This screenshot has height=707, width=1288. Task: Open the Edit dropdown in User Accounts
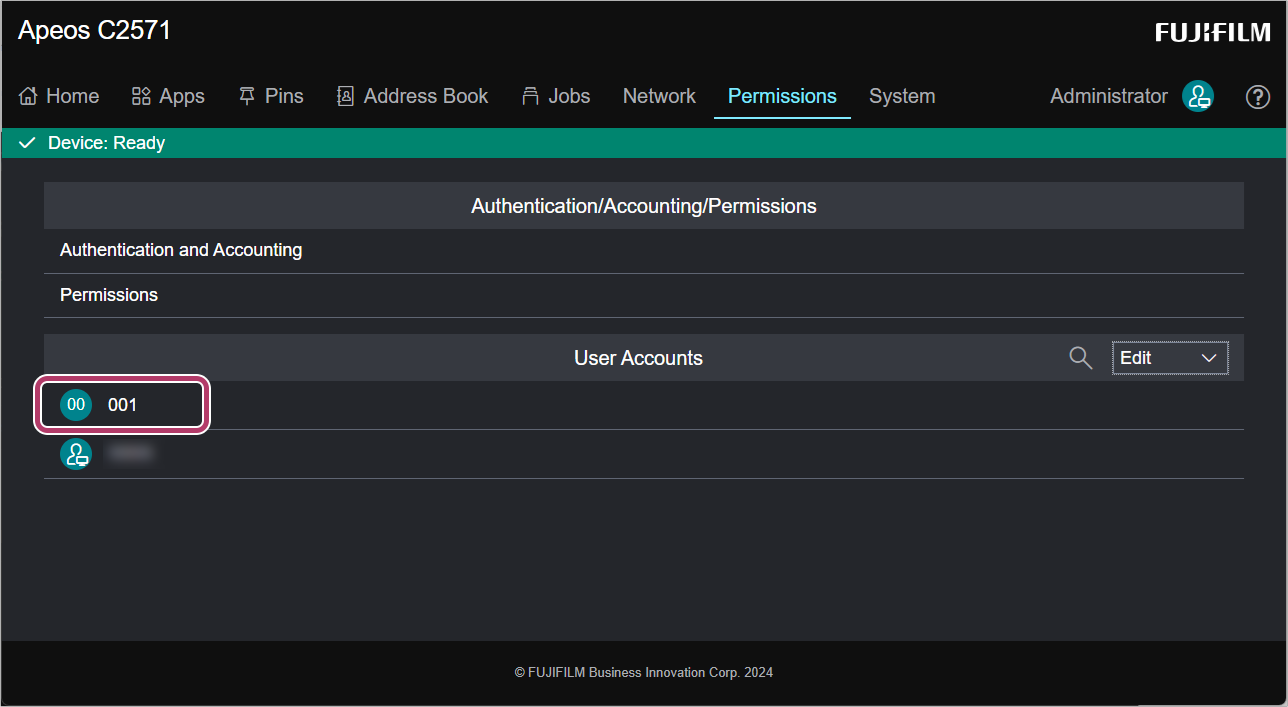tap(1170, 358)
